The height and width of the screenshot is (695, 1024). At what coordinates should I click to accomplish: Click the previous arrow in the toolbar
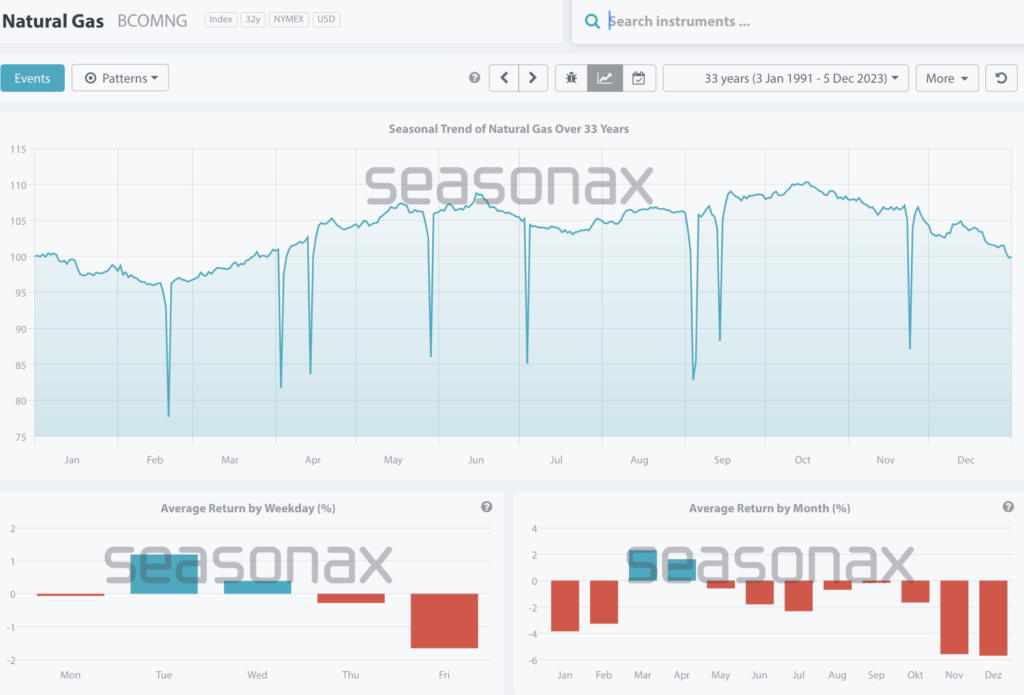tap(504, 78)
